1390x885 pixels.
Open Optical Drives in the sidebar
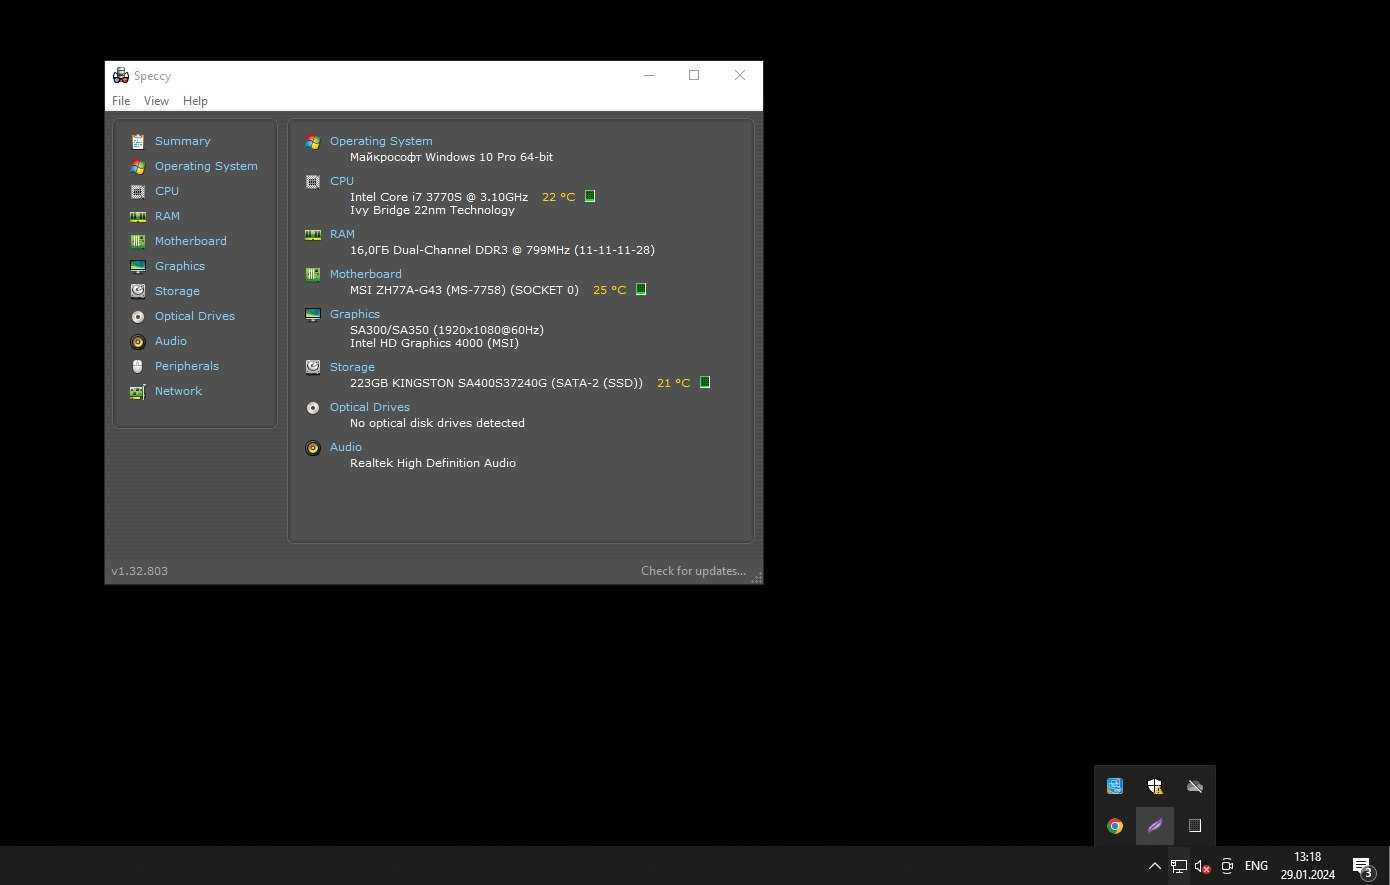(194, 316)
